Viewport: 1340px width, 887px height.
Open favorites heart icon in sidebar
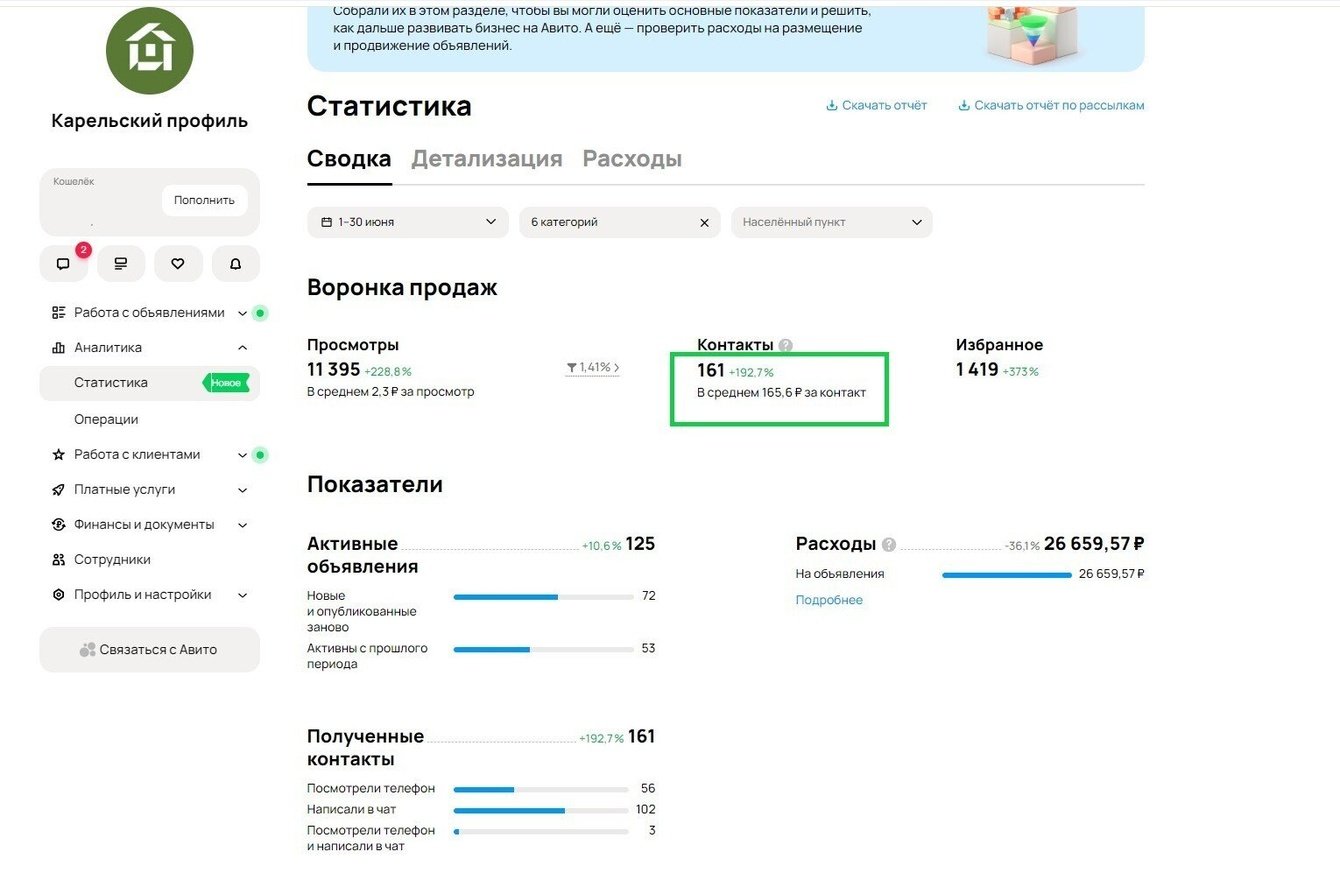178,264
